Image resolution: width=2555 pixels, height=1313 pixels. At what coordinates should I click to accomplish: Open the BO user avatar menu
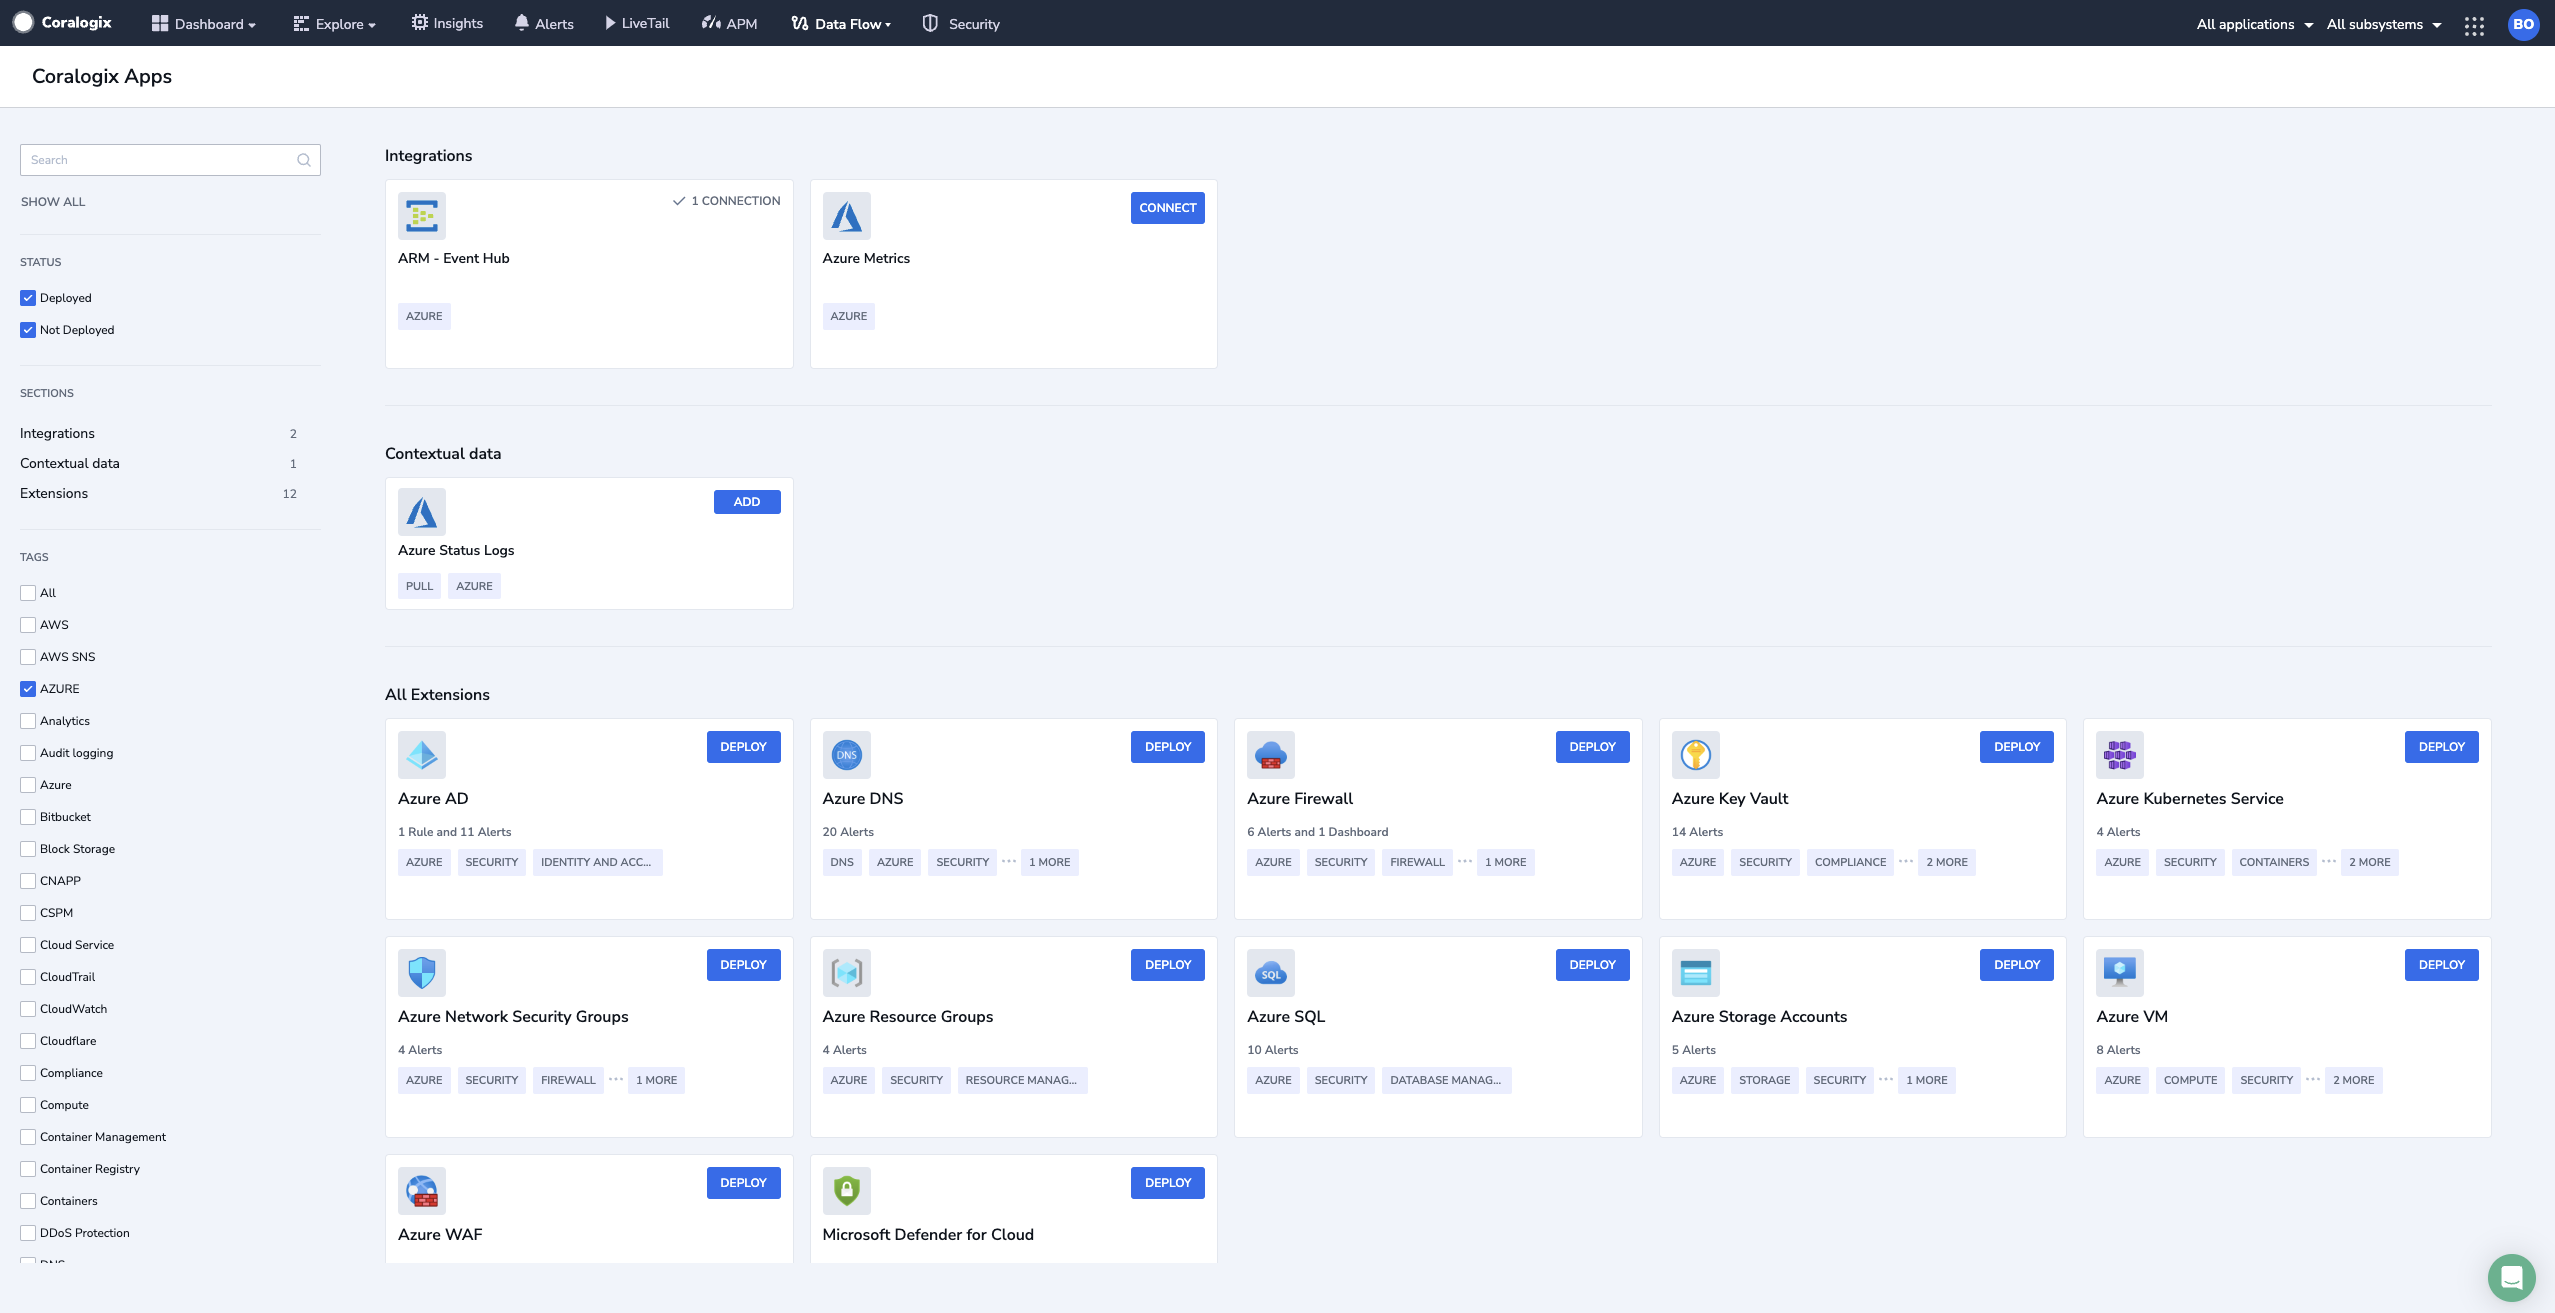point(2523,24)
